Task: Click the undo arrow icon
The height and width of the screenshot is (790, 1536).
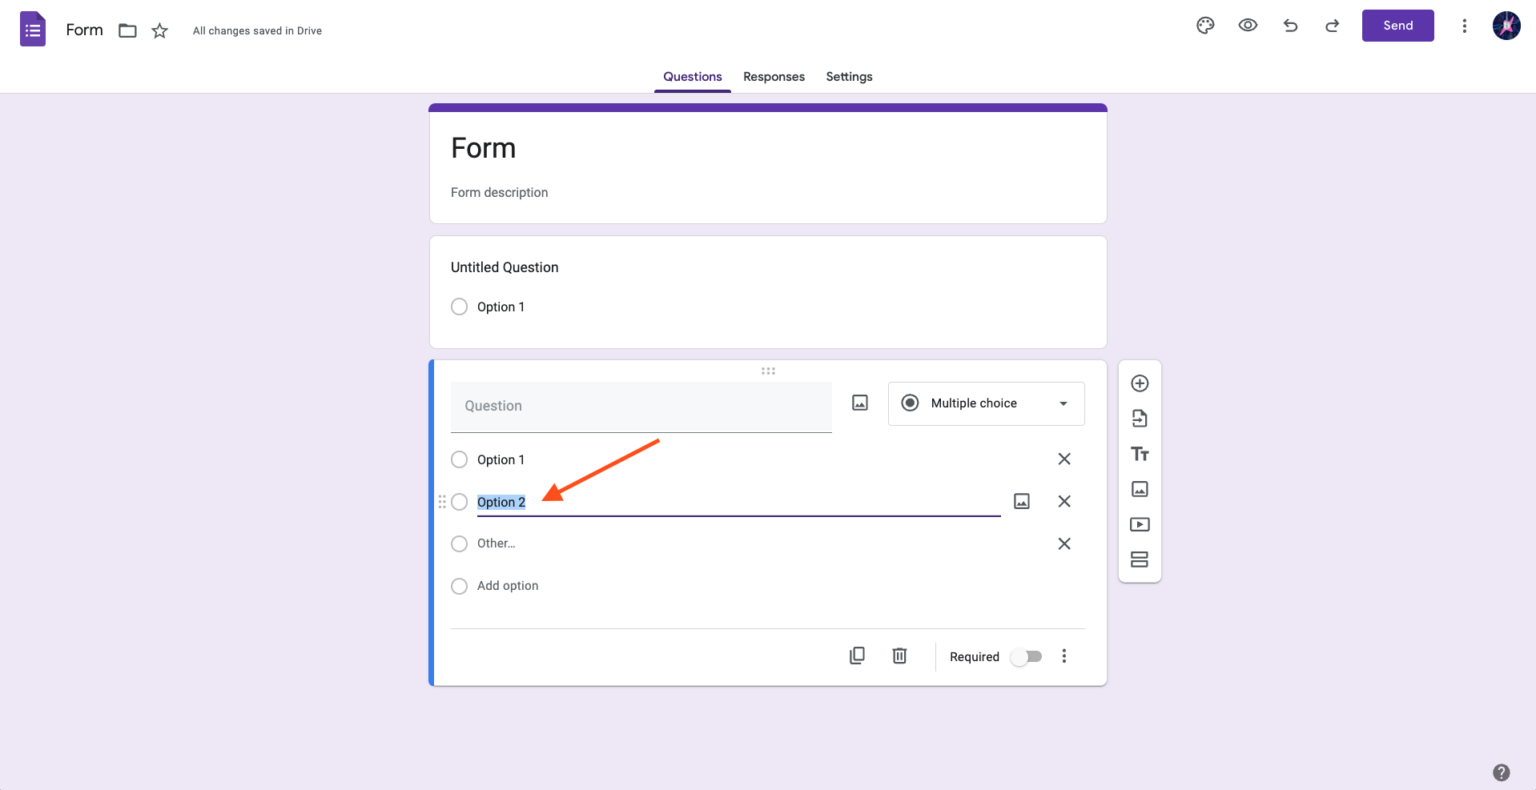Action: click(1290, 26)
